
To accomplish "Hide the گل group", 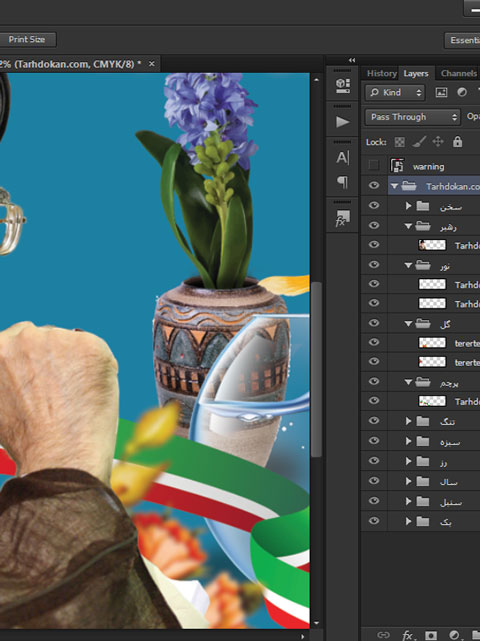I will point(374,323).
